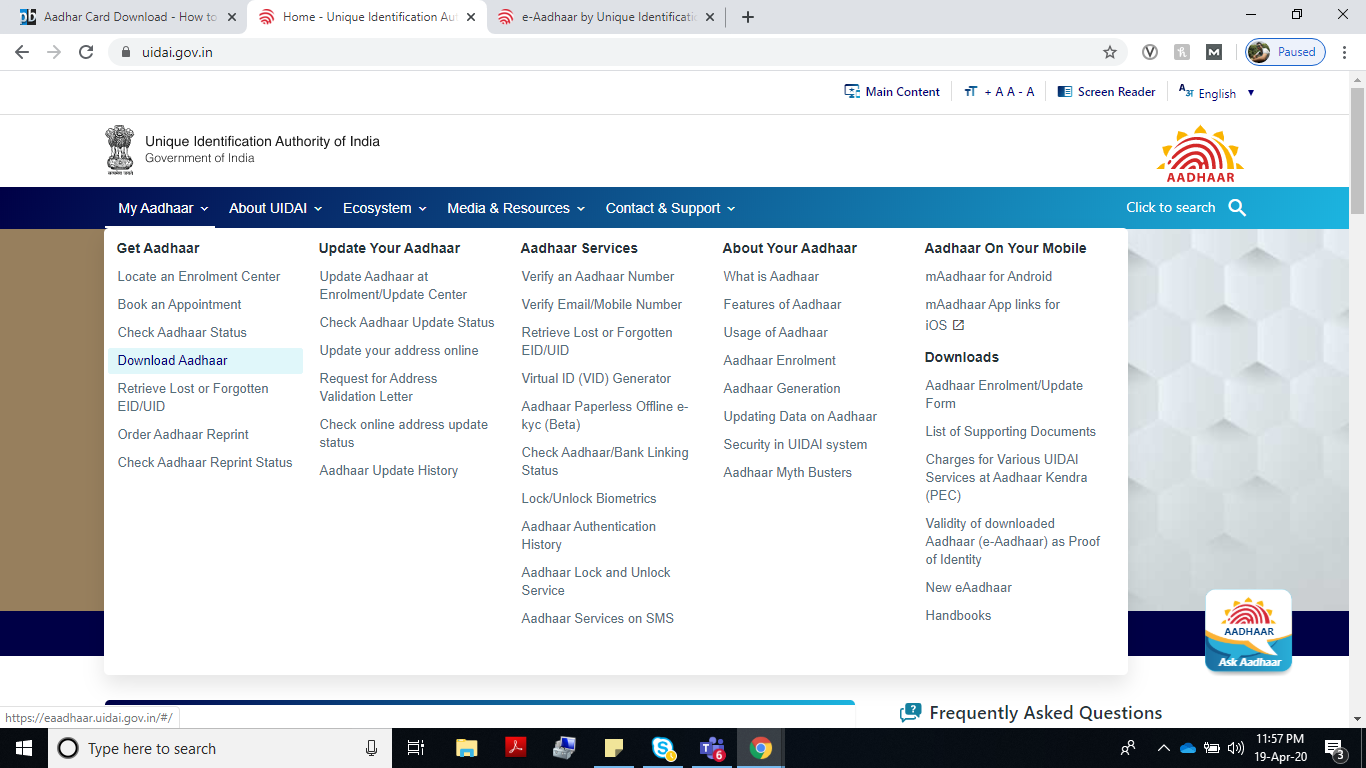This screenshot has height=768, width=1366.
Task: Expand the Media & Resources dropdown
Action: coord(516,208)
